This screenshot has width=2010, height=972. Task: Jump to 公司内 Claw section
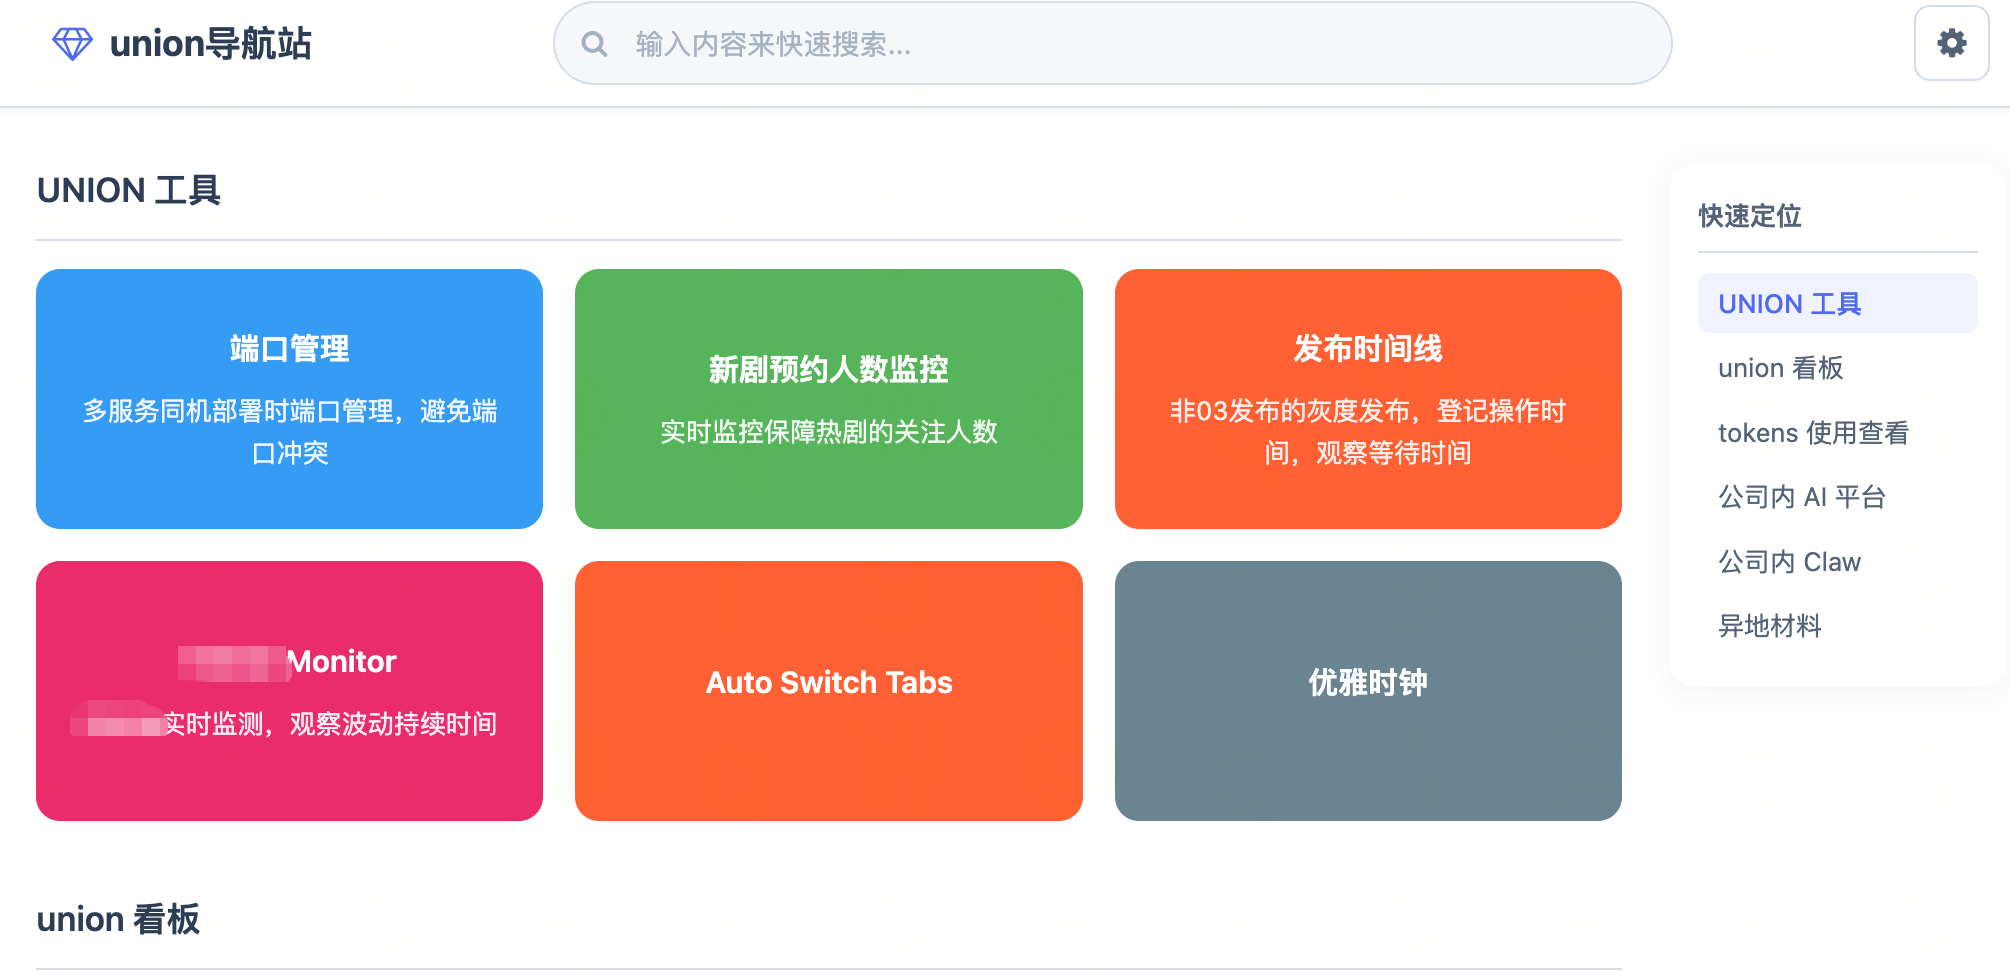[x=1789, y=561]
